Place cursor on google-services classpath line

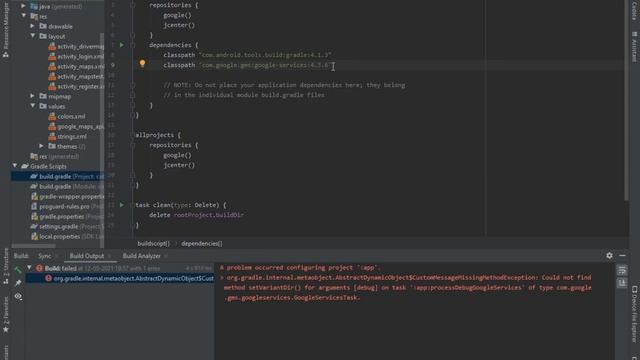coord(247,65)
